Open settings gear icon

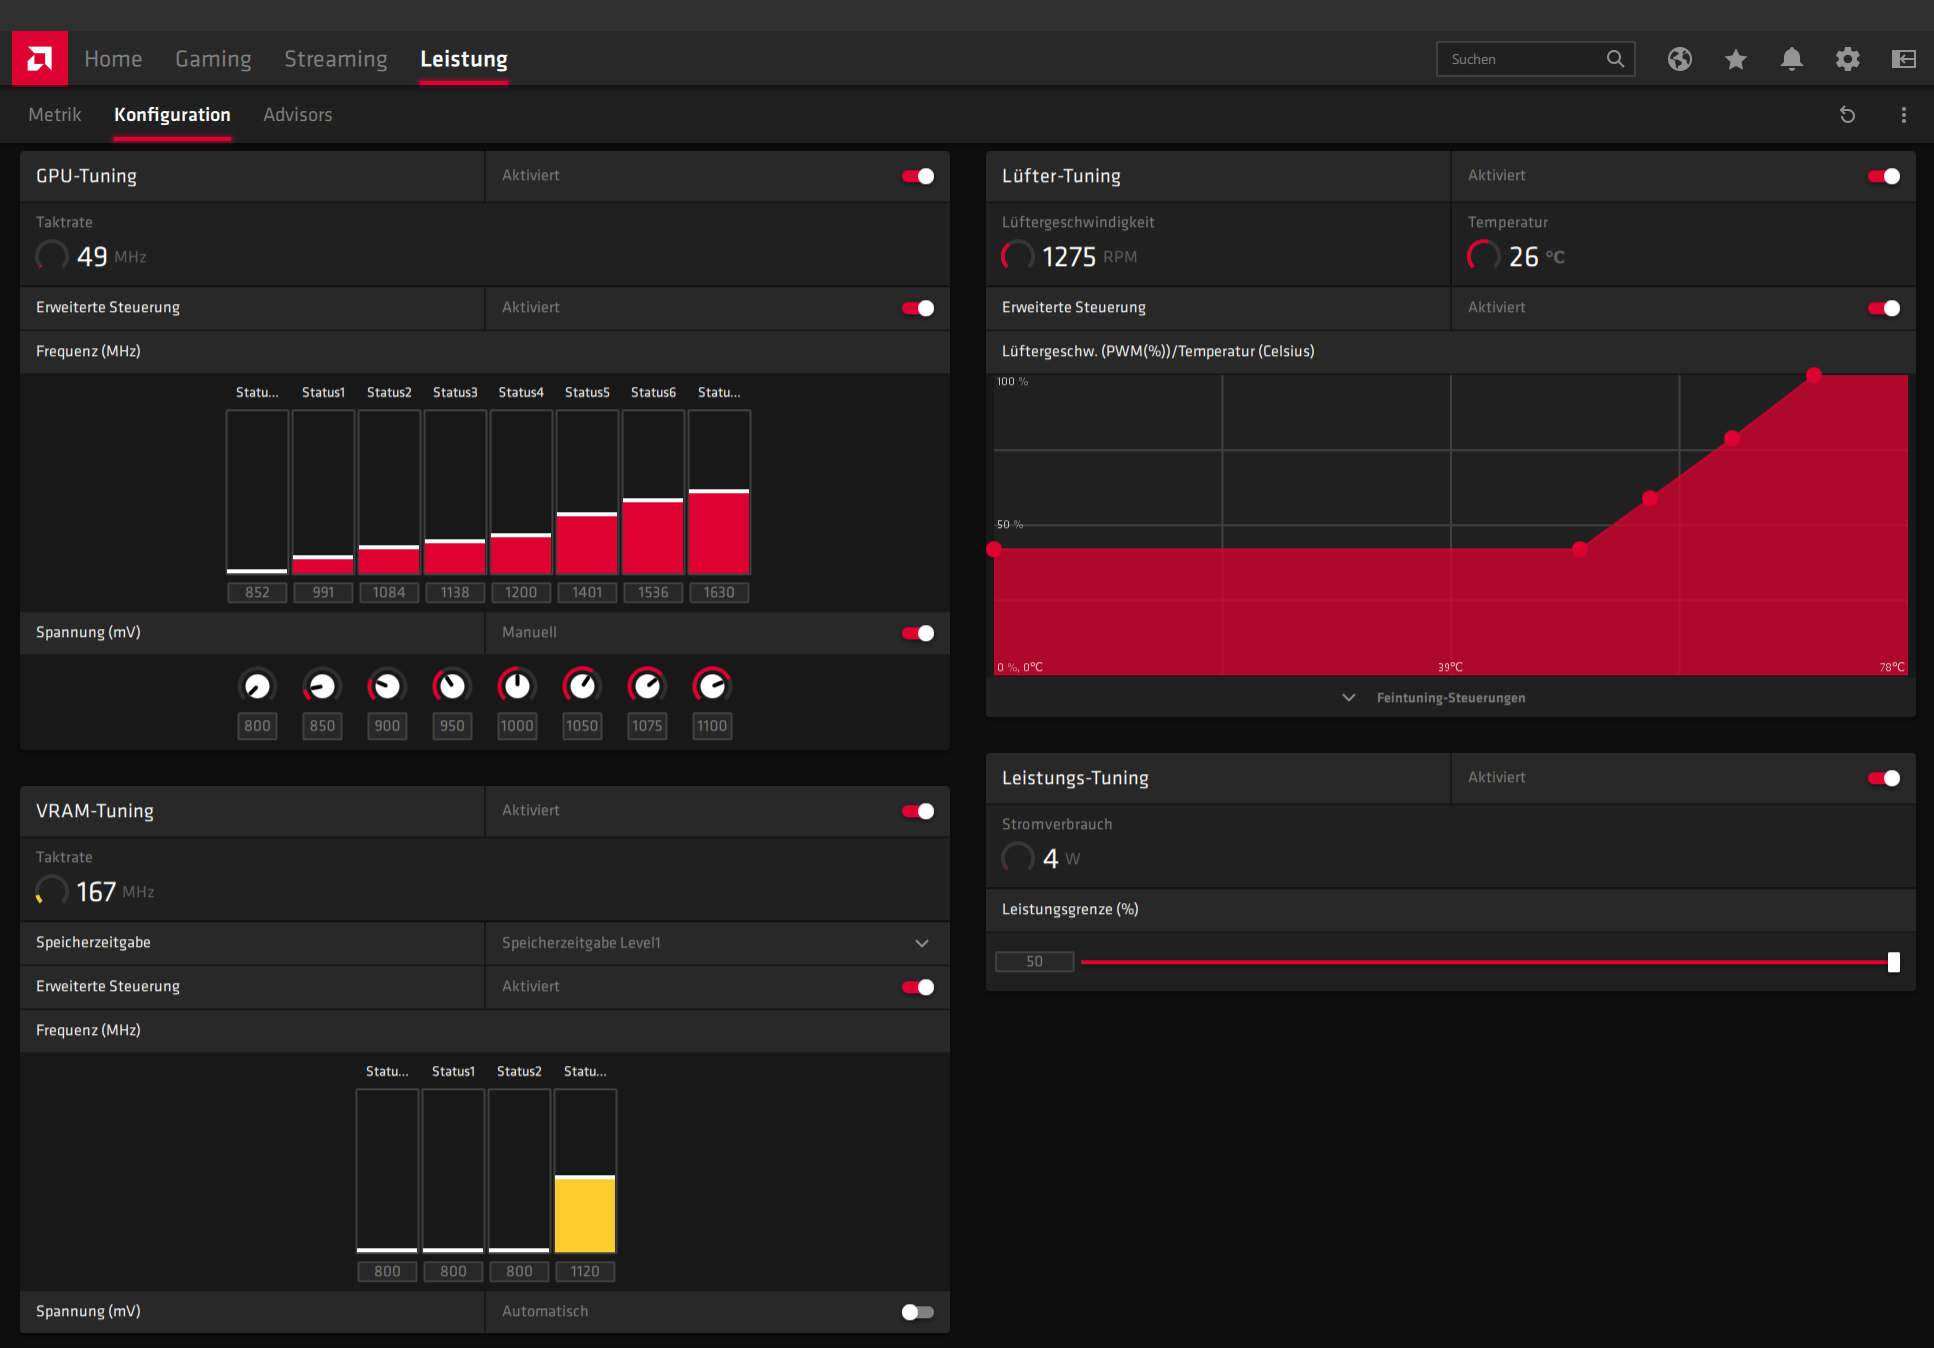click(1848, 59)
